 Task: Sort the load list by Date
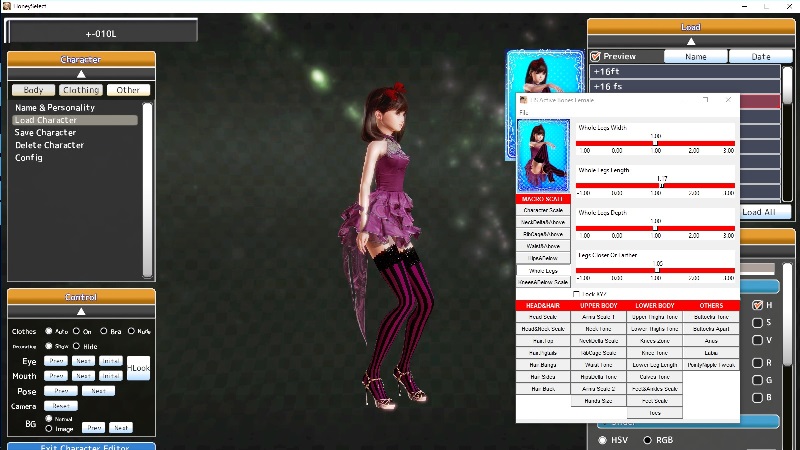click(760, 57)
